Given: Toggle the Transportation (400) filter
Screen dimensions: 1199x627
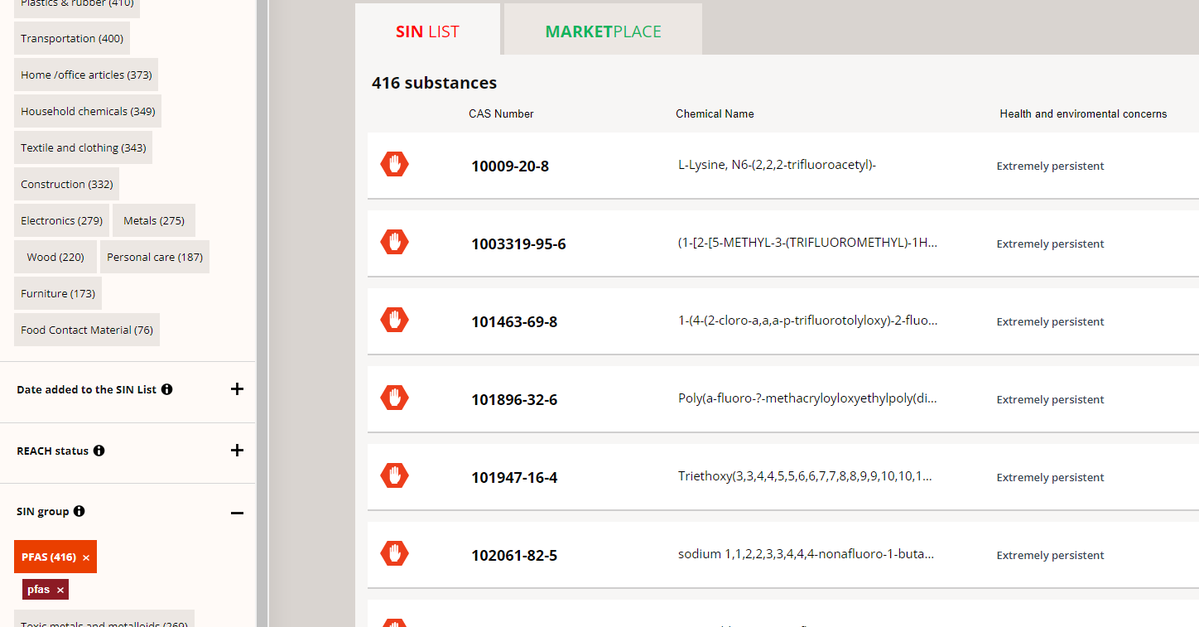Looking at the screenshot, I should (72, 38).
